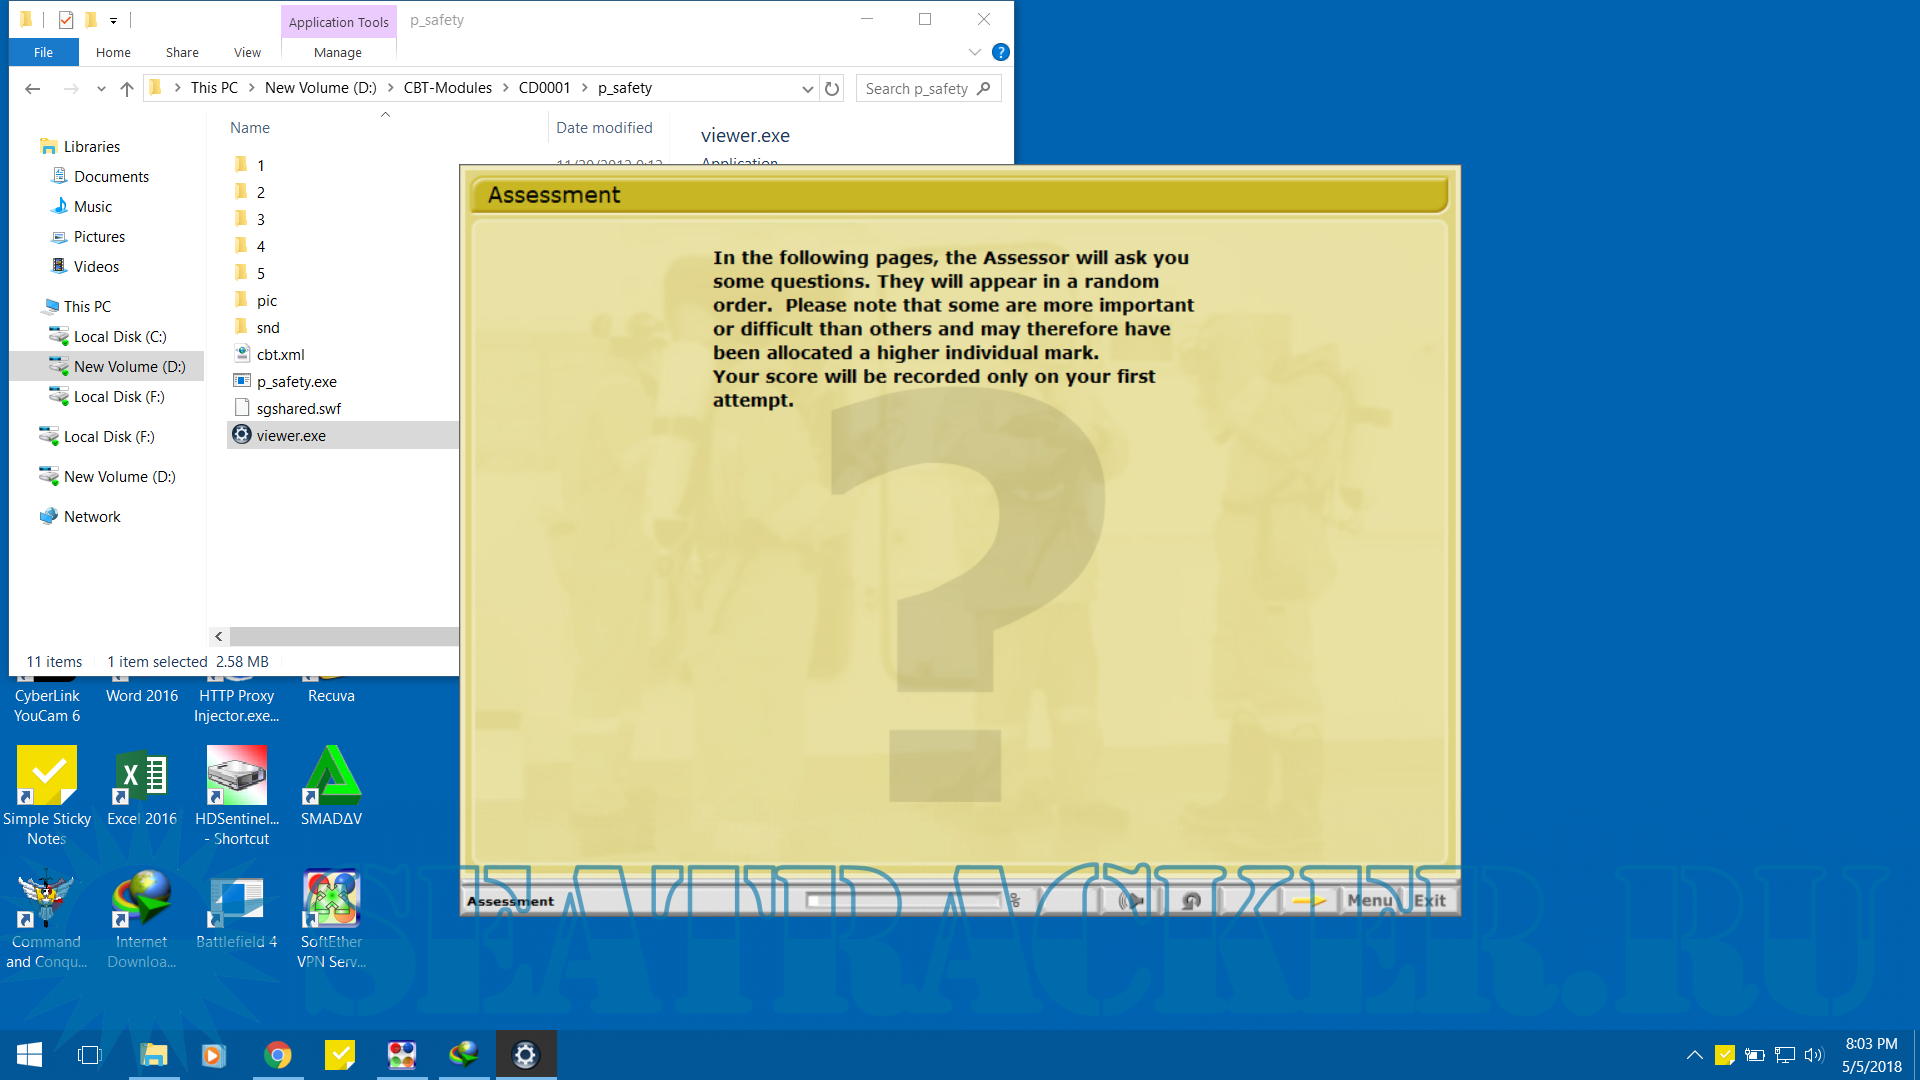
Task: Click the assessment progress bar
Action: (x=905, y=901)
